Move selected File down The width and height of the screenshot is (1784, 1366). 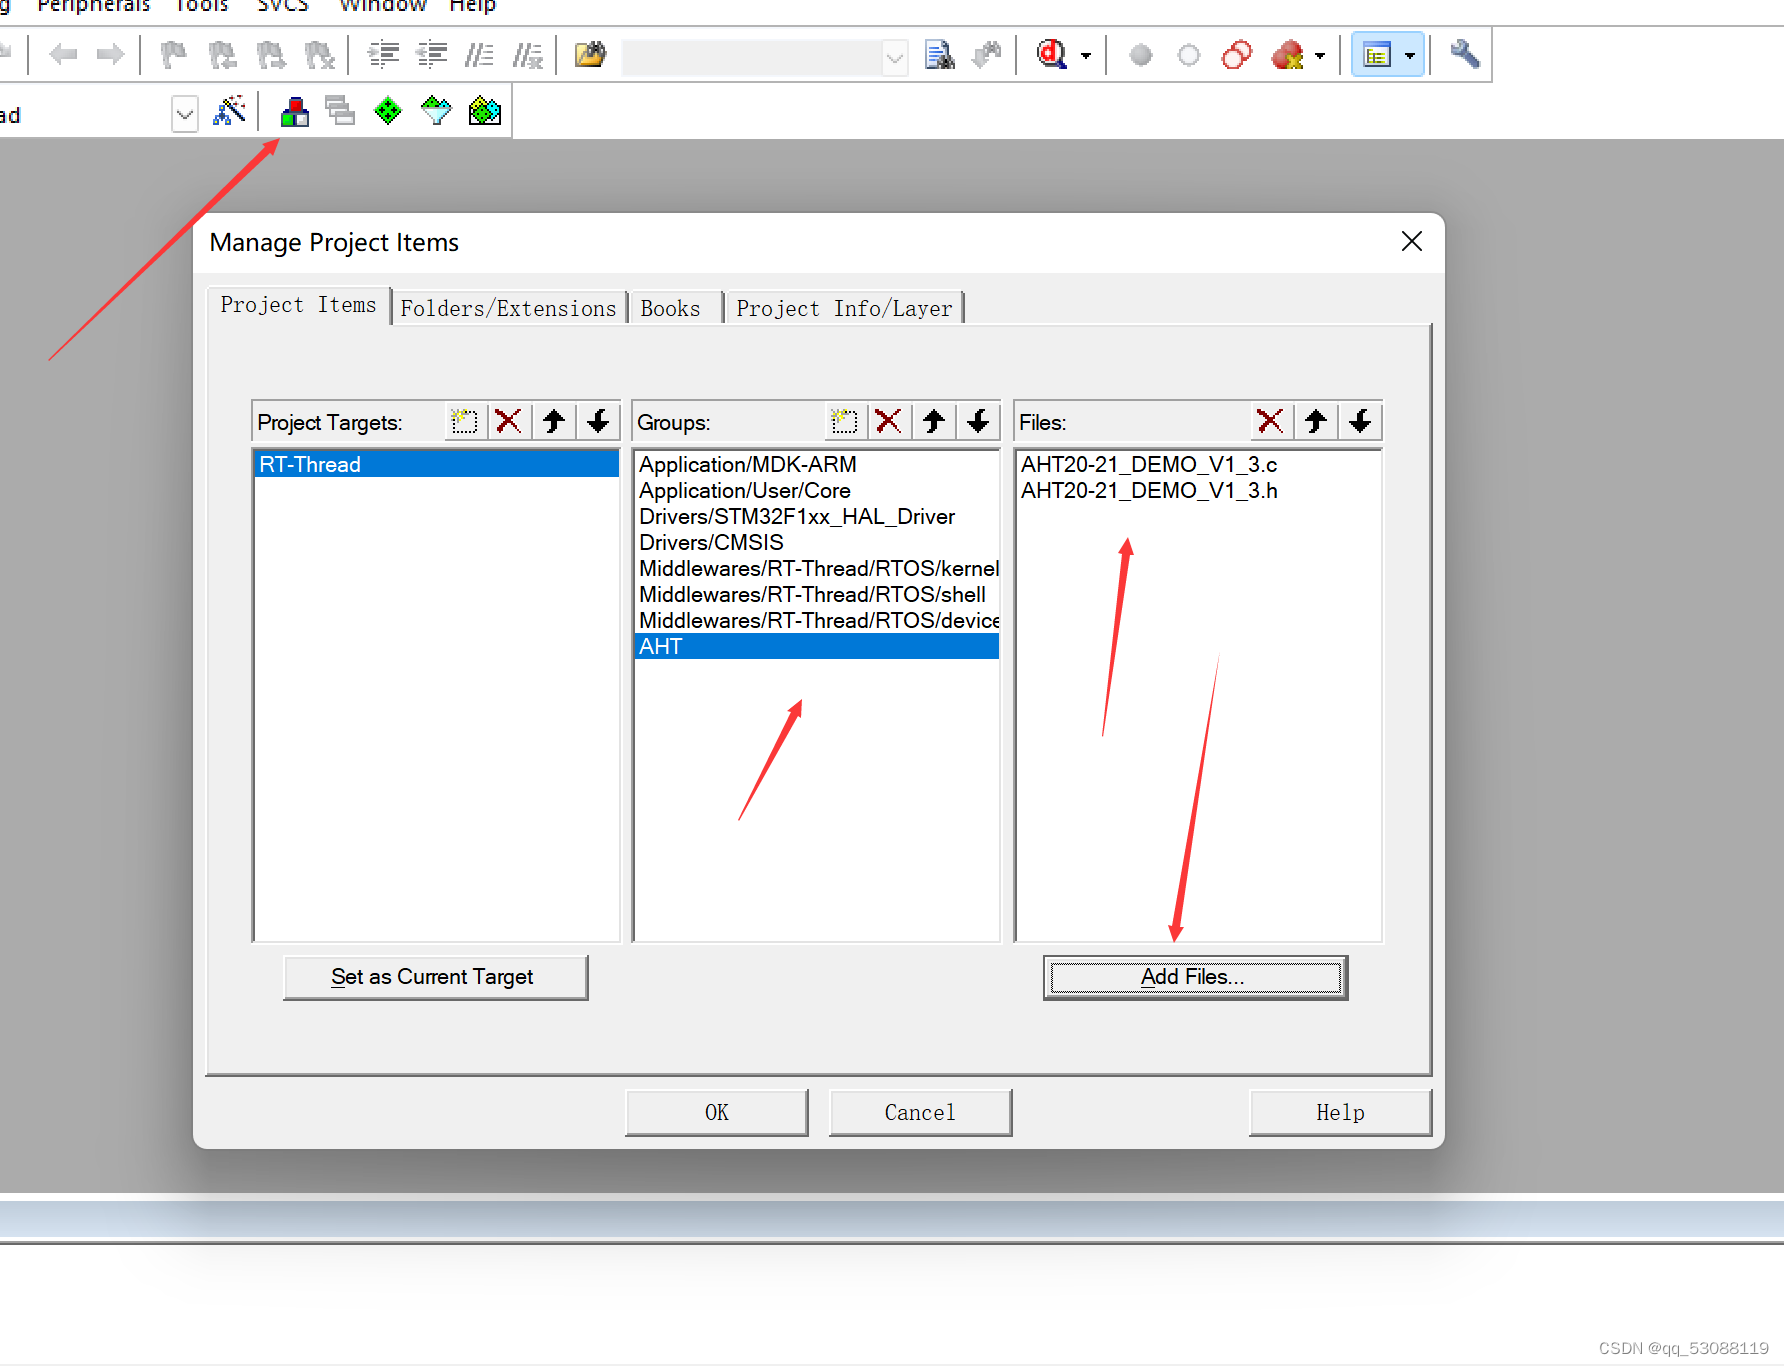pyautogui.click(x=1360, y=421)
